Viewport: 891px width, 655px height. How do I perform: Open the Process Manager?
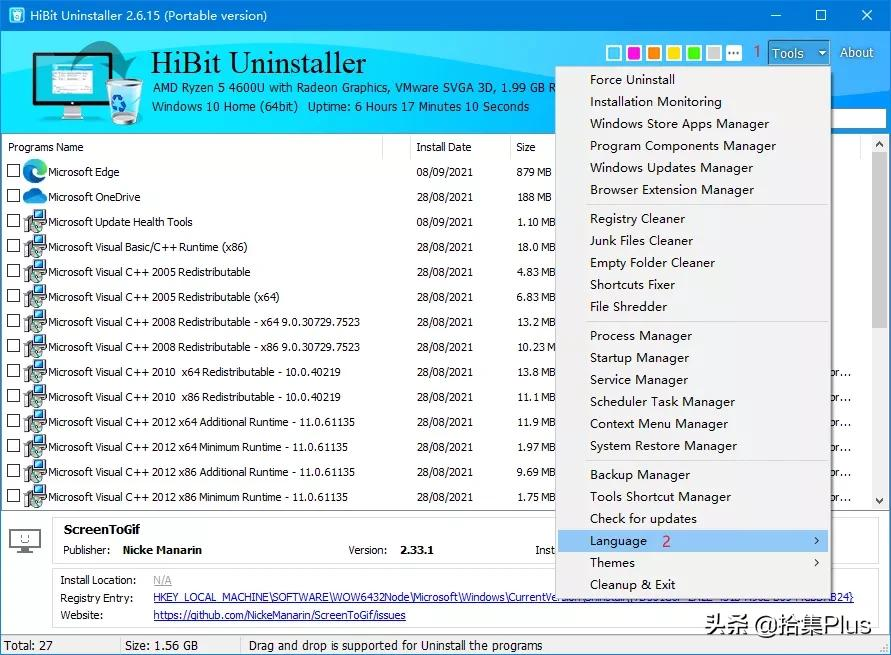coord(693,336)
